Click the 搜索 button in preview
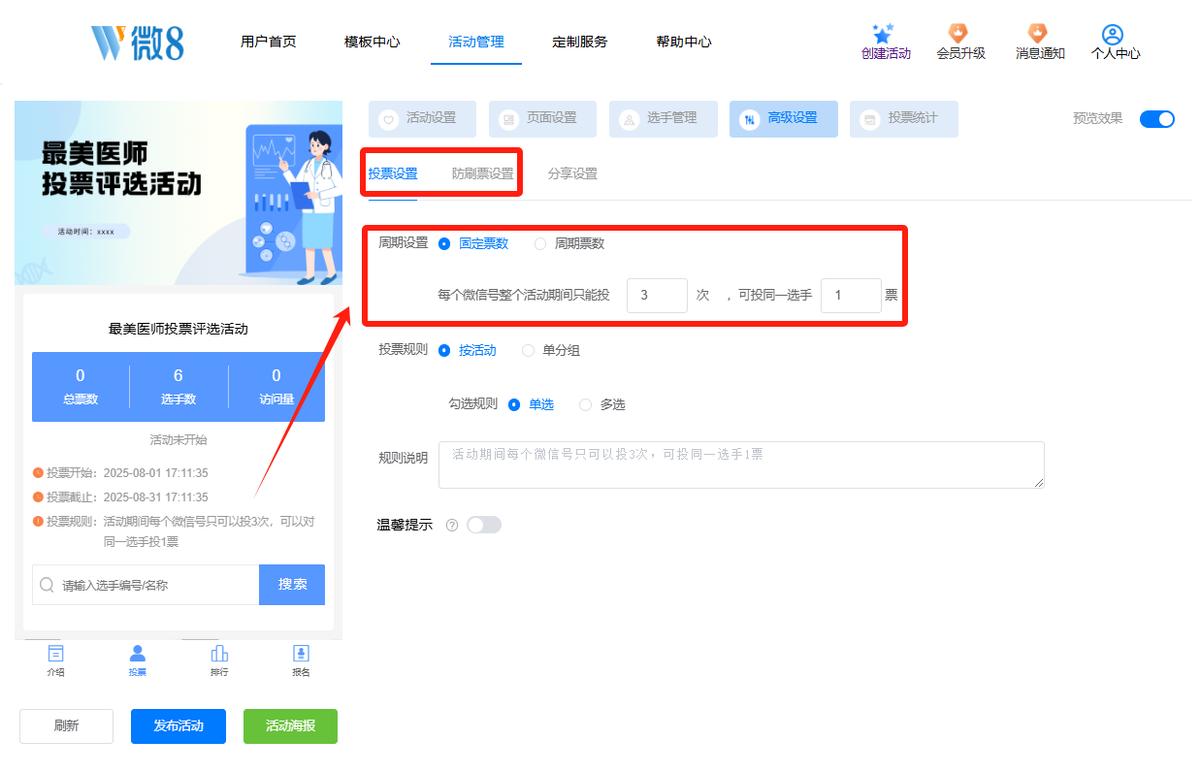Screen dimensions: 1200x766 pos(292,585)
